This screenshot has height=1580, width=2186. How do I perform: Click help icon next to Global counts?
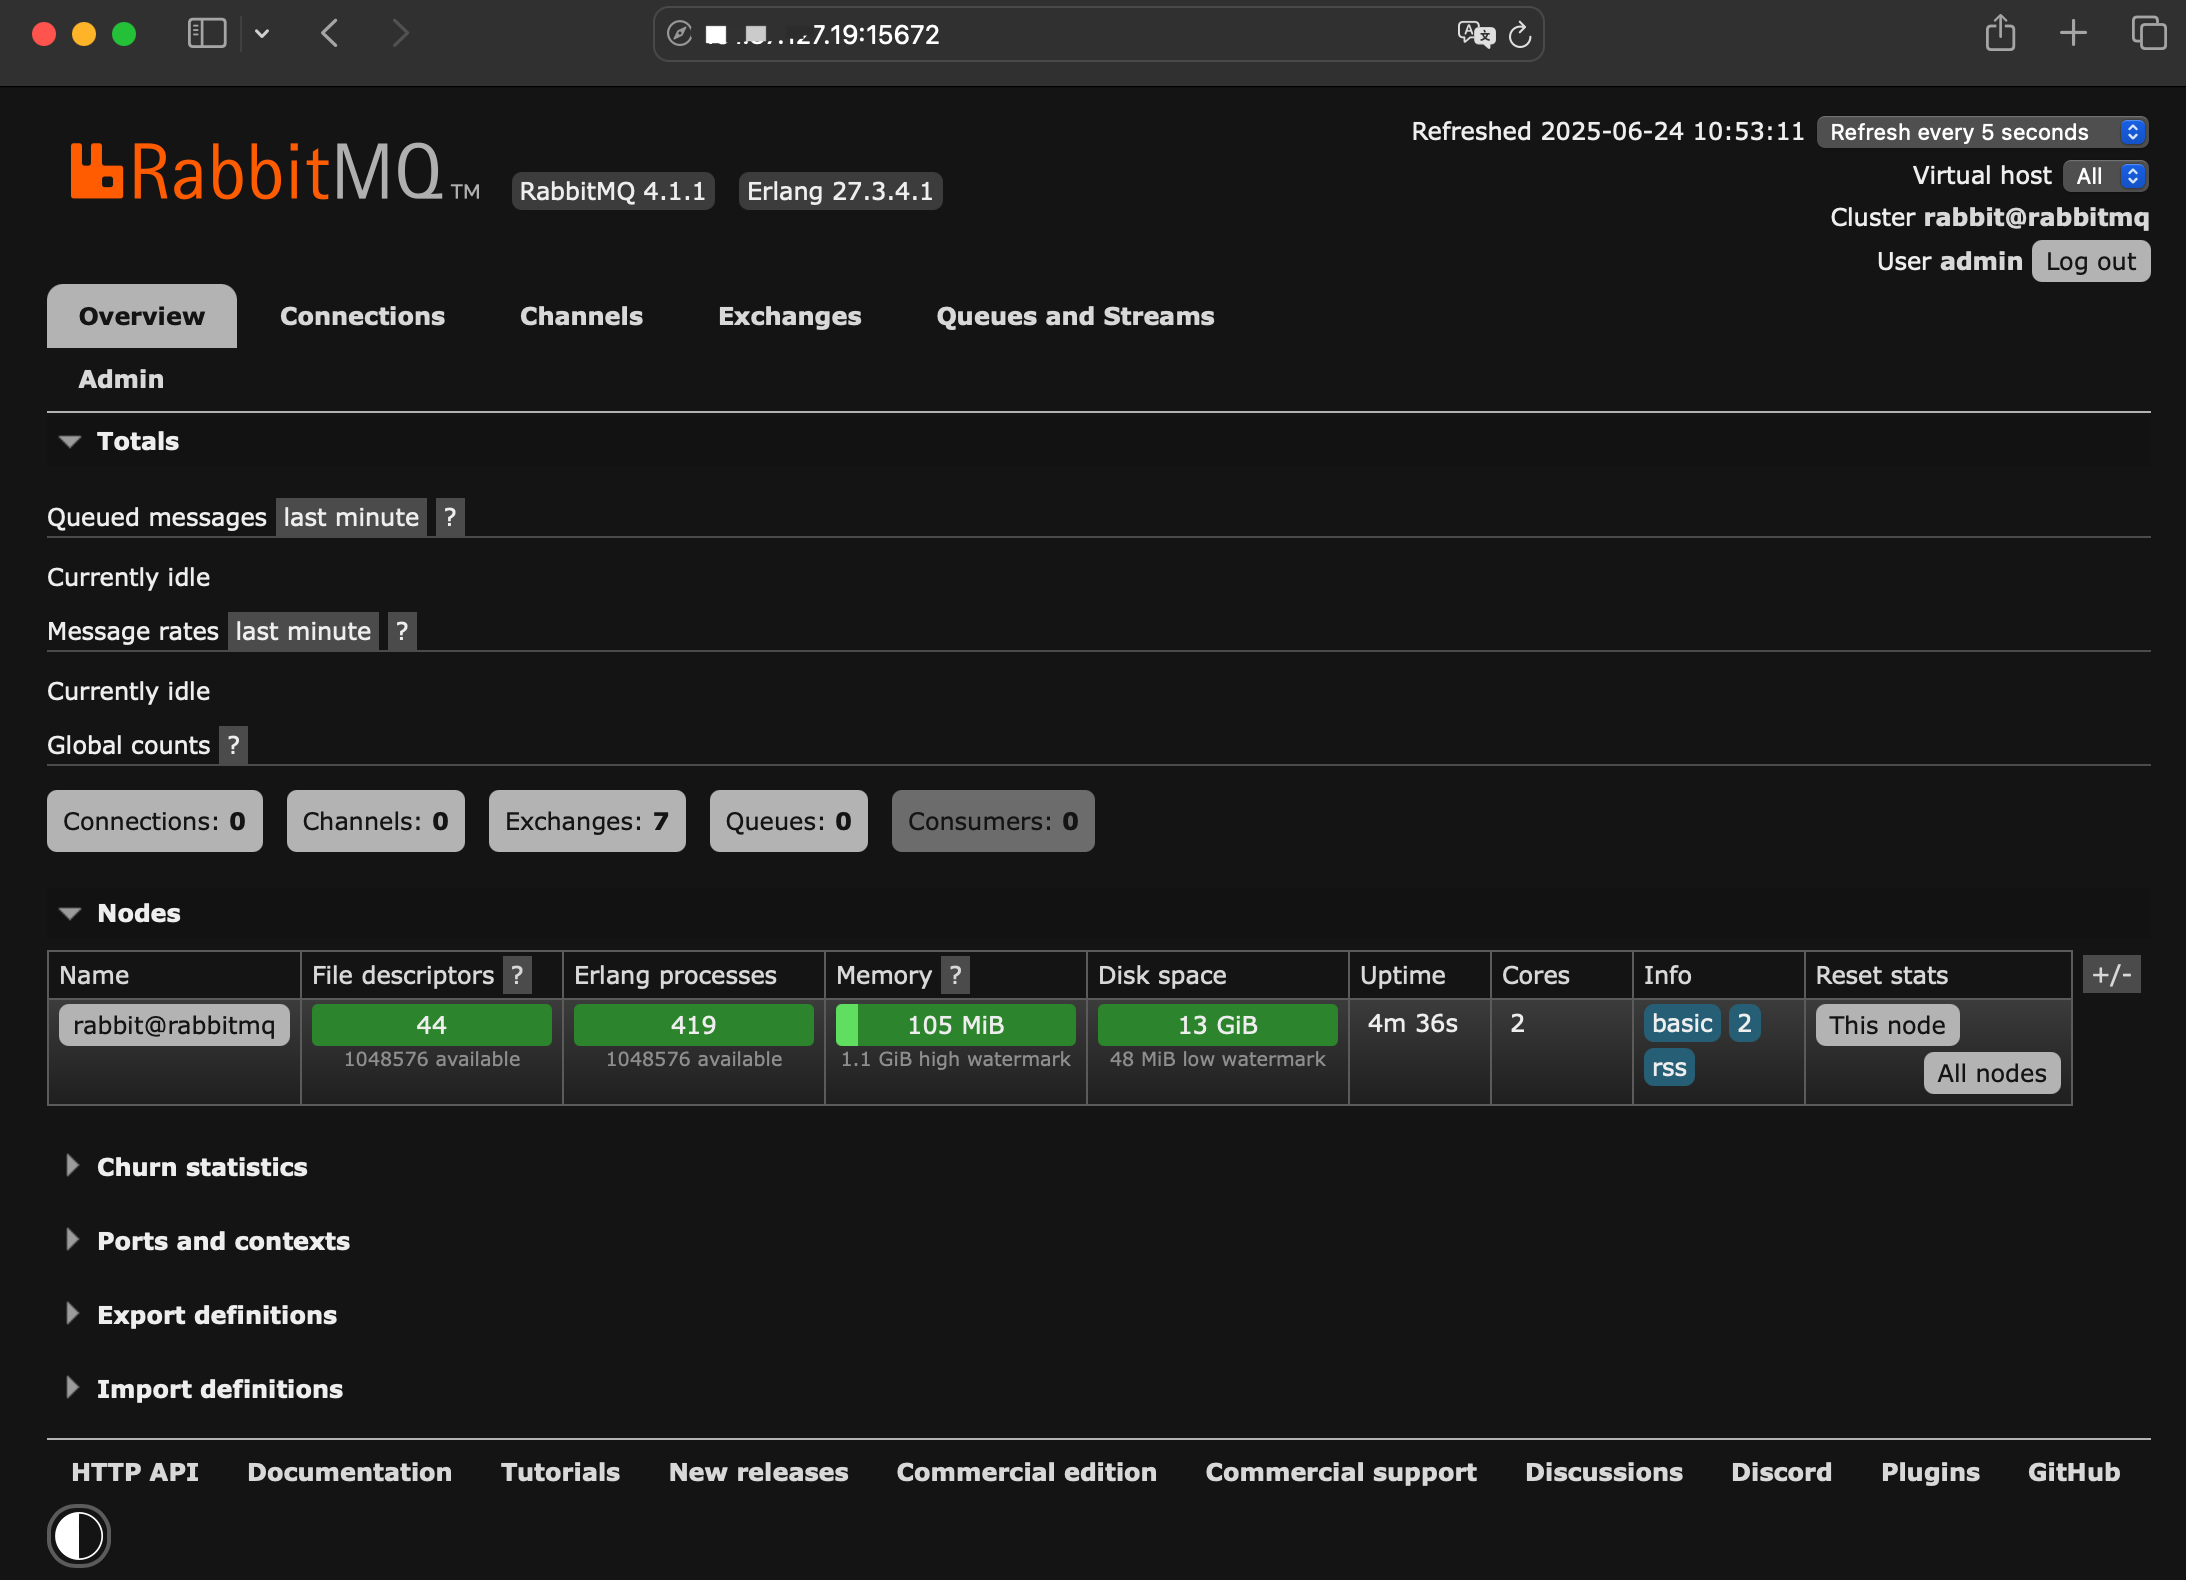pos(233,745)
